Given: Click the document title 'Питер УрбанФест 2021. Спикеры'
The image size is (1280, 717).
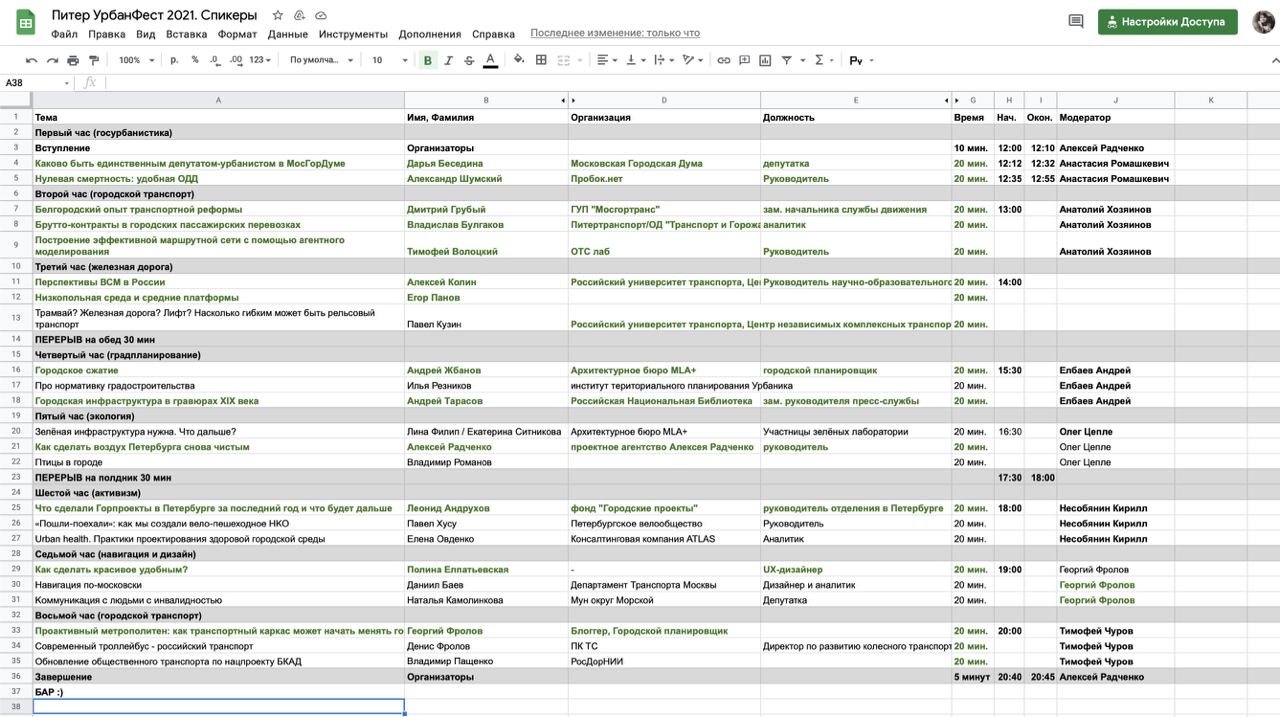Looking at the screenshot, I should tap(154, 15).
